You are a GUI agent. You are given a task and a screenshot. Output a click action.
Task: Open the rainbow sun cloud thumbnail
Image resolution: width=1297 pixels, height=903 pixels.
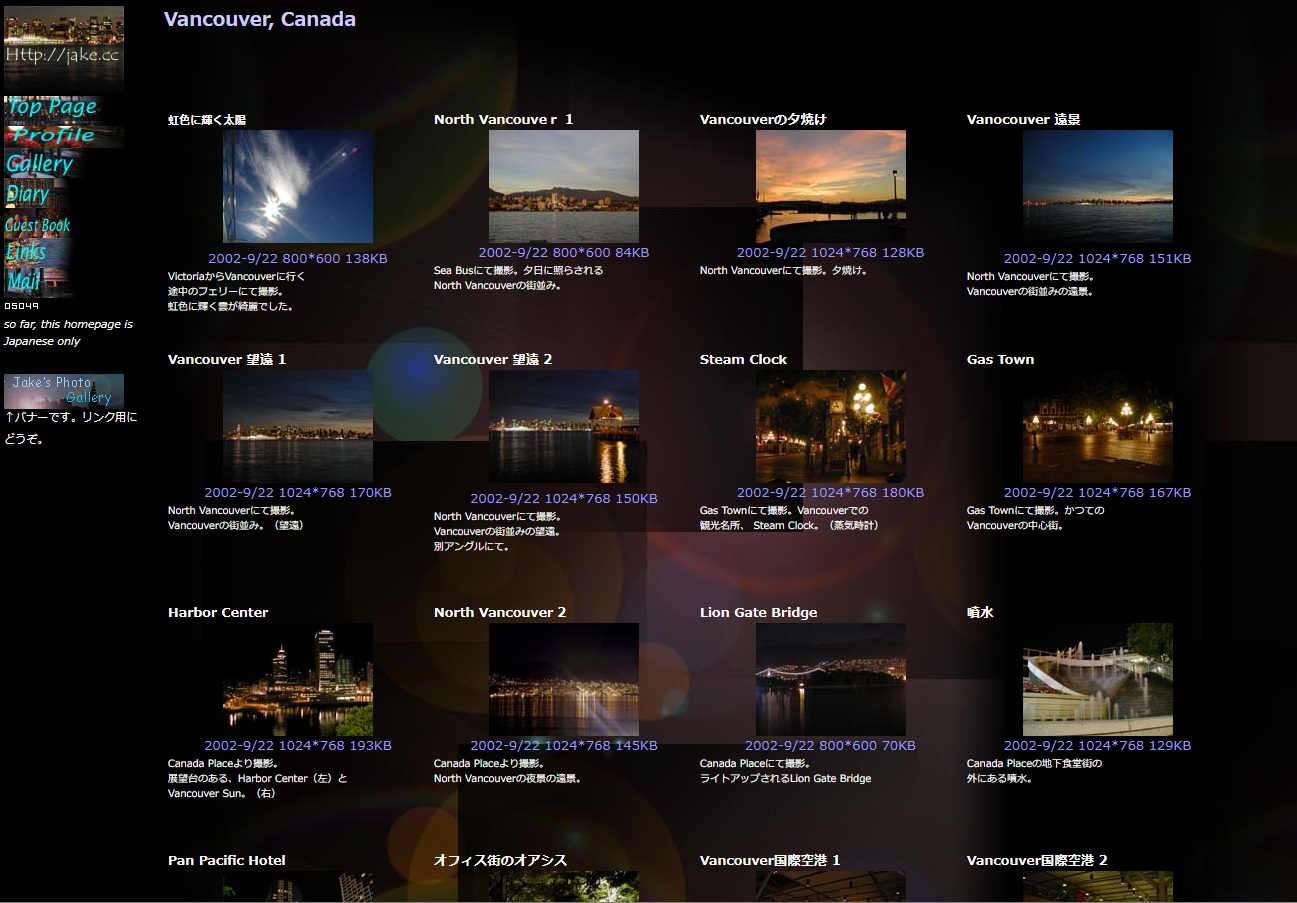point(298,186)
